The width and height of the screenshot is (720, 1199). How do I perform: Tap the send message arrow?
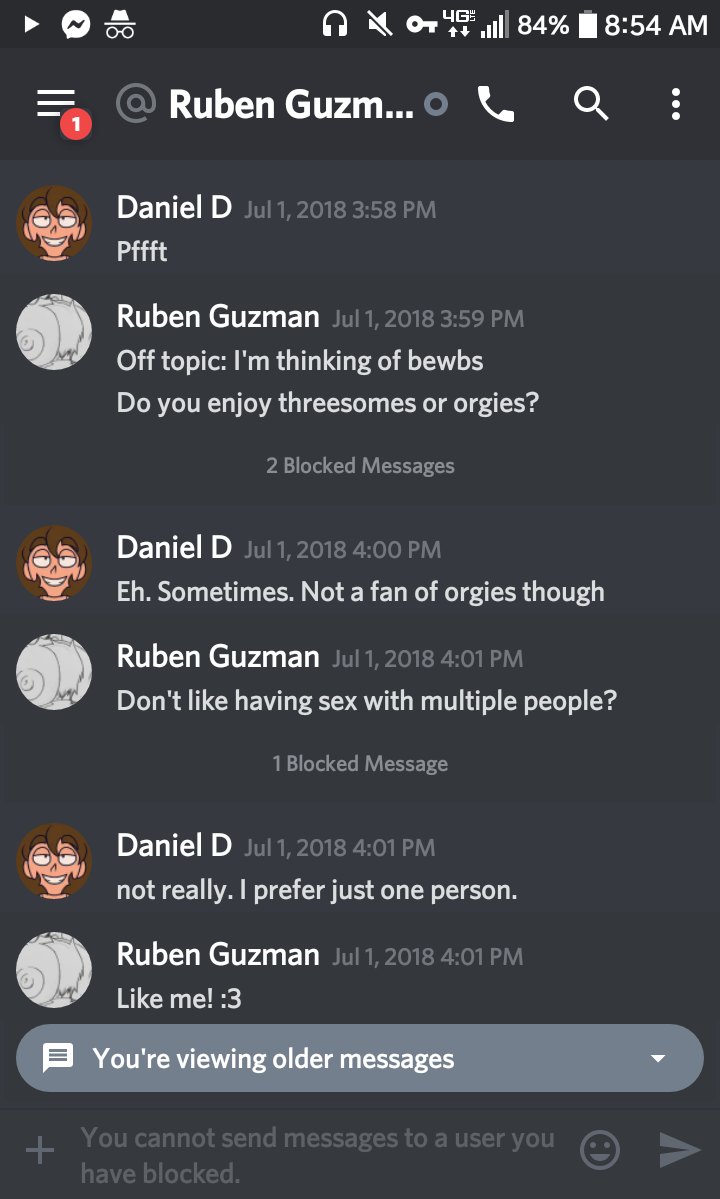[x=680, y=1150]
